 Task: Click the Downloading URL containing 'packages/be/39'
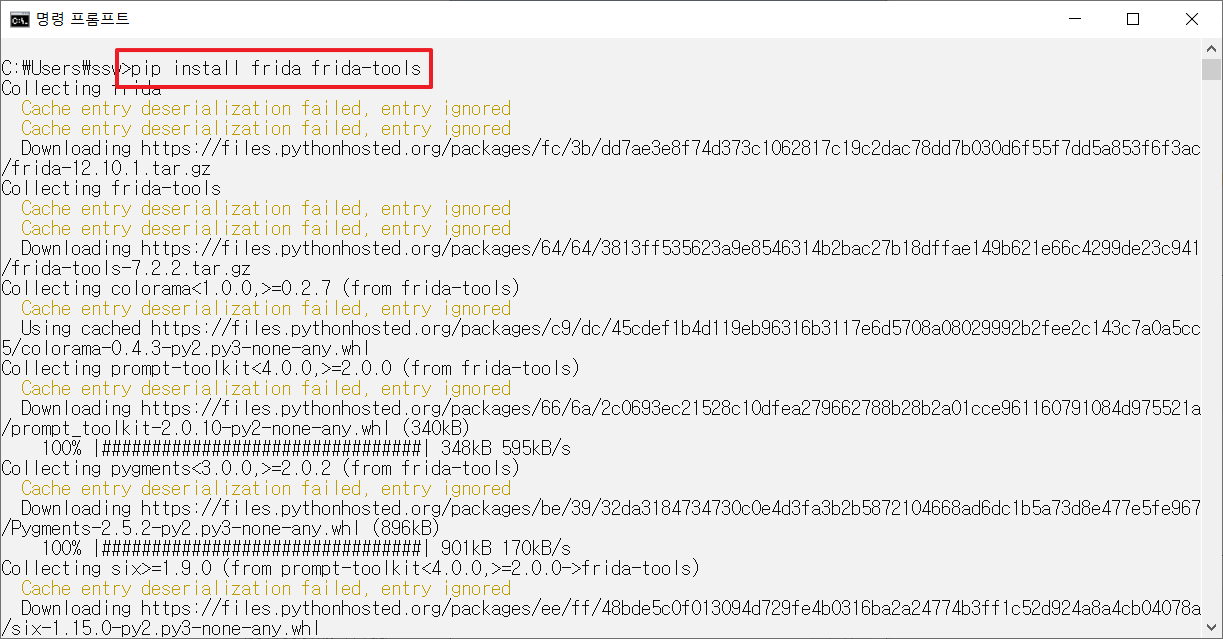610,508
